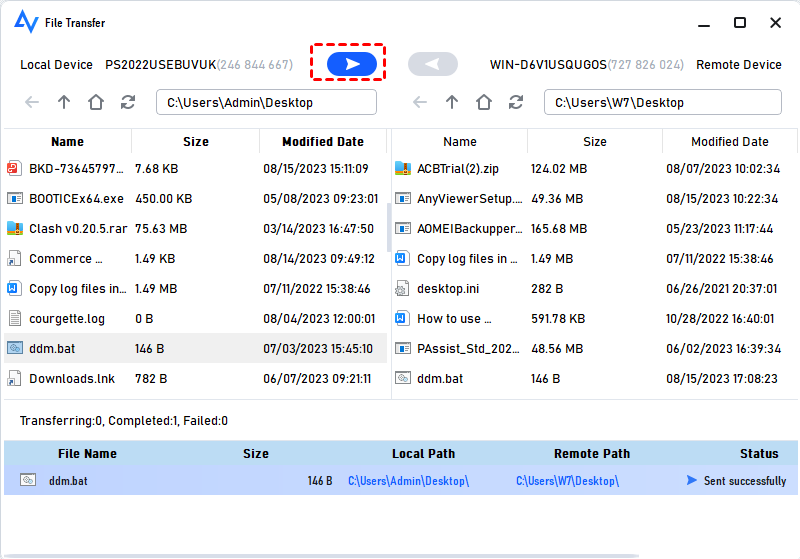The height and width of the screenshot is (559, 800).
Task: Select BOOTICEx64.exe icon in local list
Action: (x=14, y=198)
